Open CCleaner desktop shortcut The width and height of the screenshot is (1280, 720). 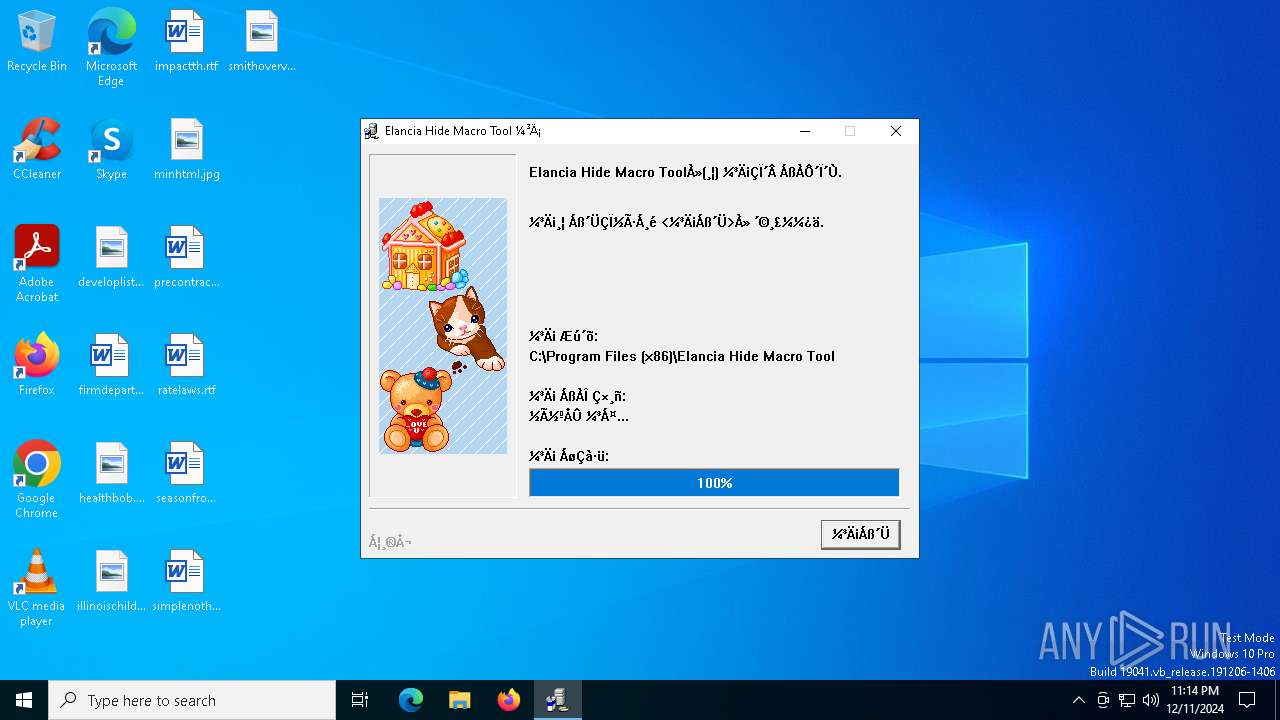[37, 150]
